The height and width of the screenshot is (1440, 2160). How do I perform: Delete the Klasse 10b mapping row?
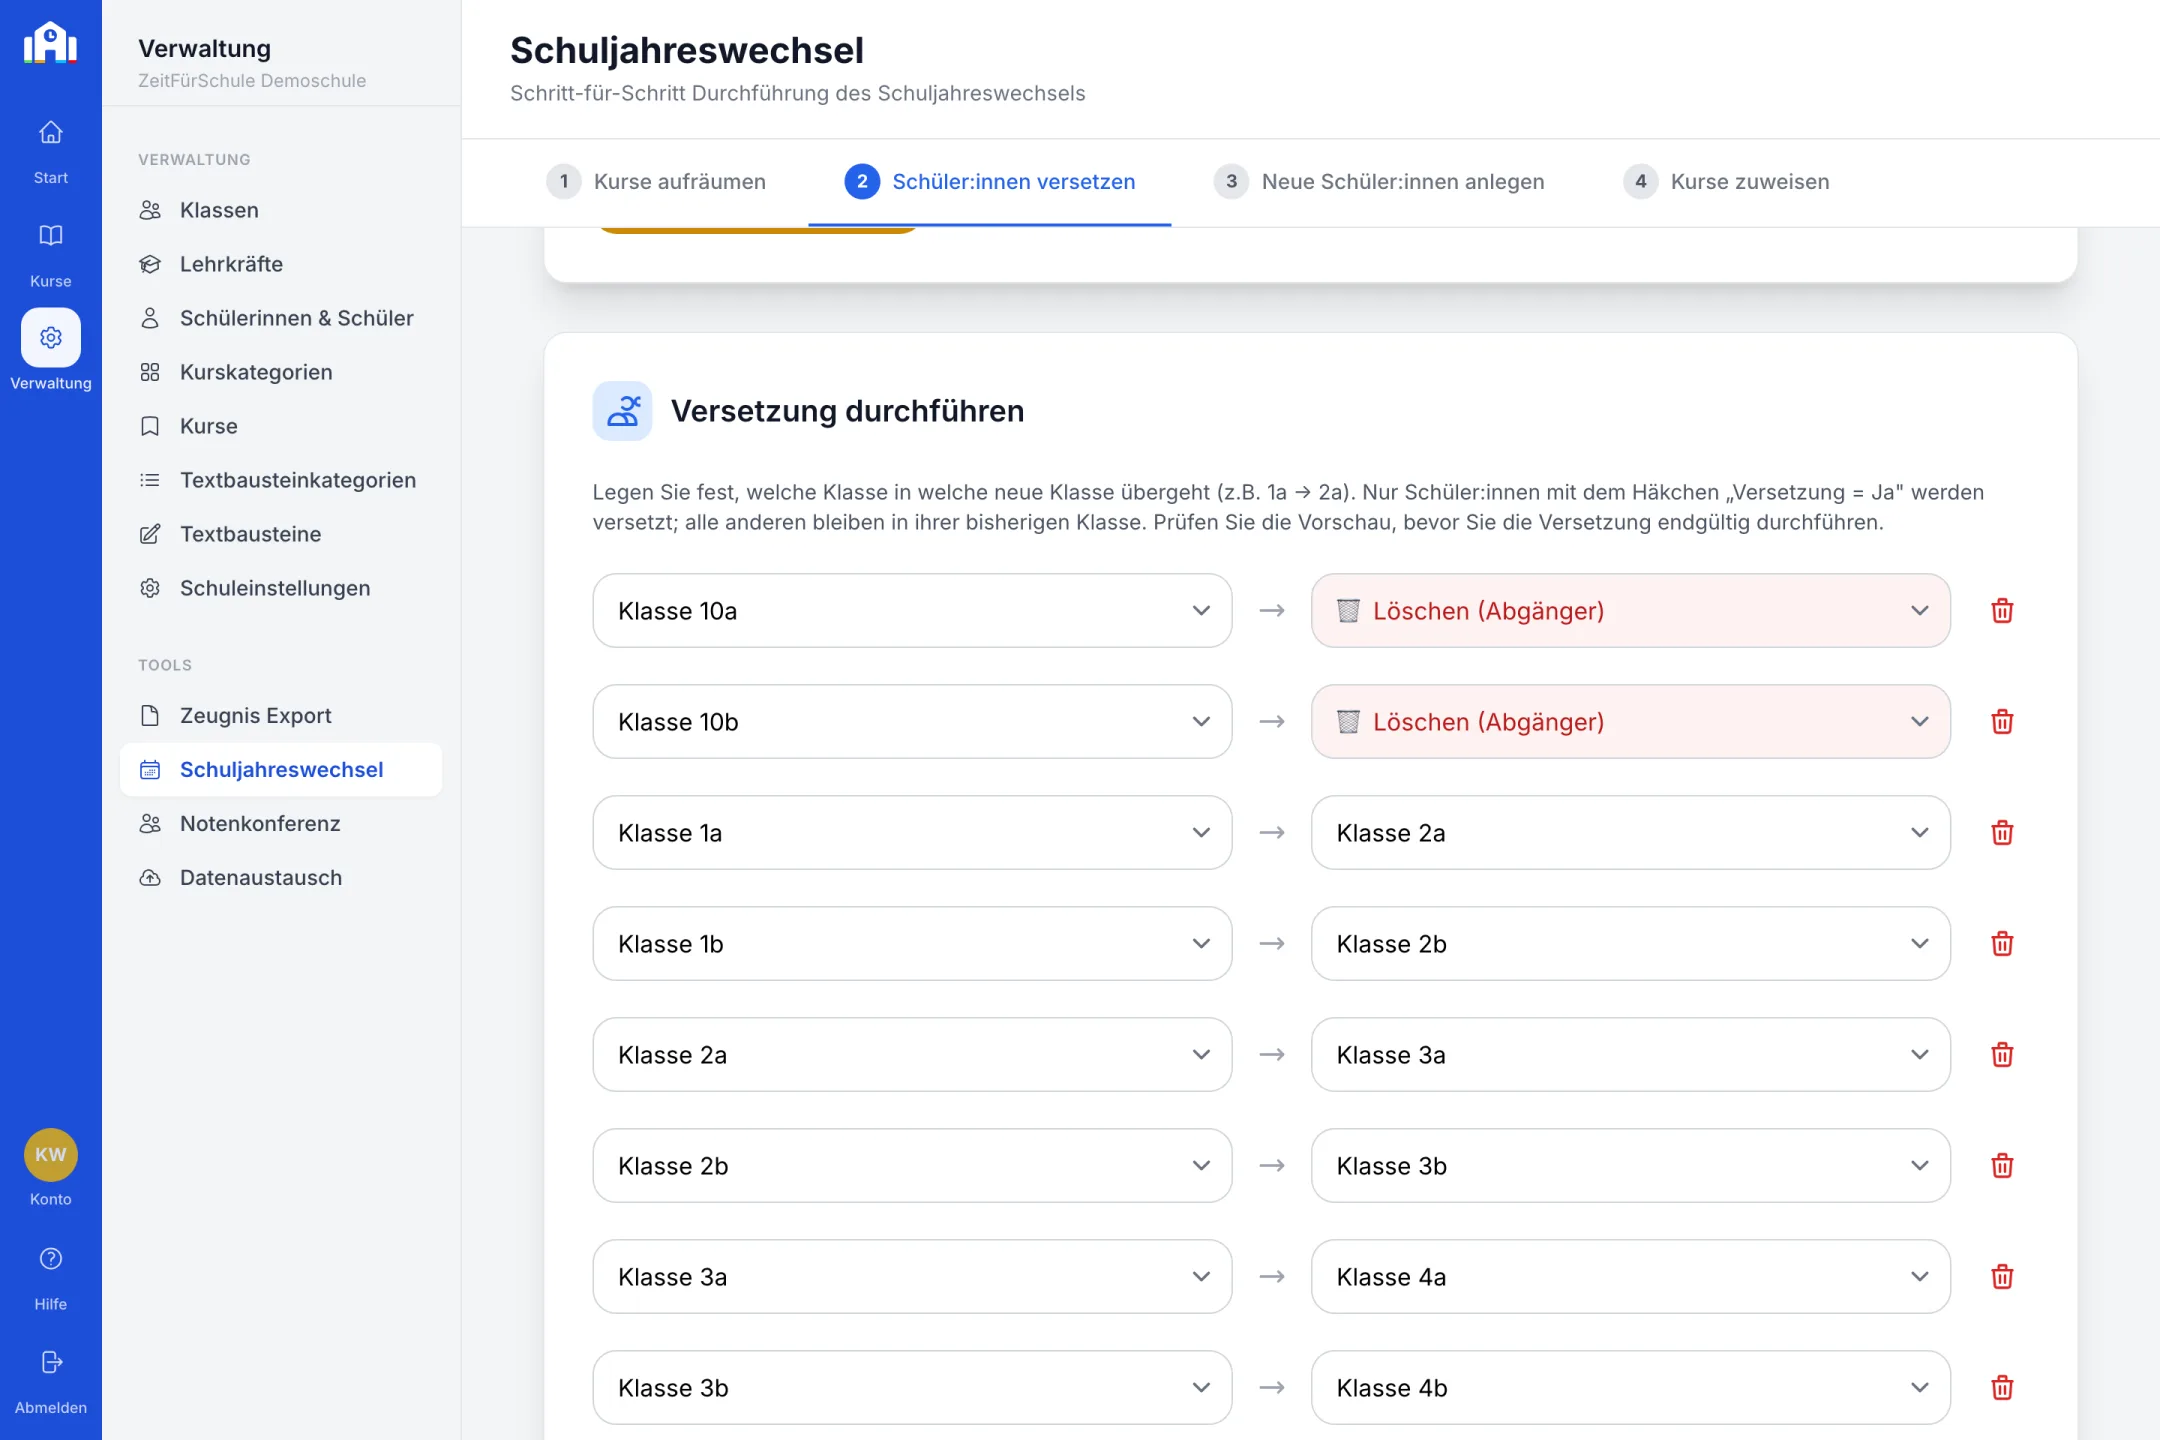[x=2002, y=722]
